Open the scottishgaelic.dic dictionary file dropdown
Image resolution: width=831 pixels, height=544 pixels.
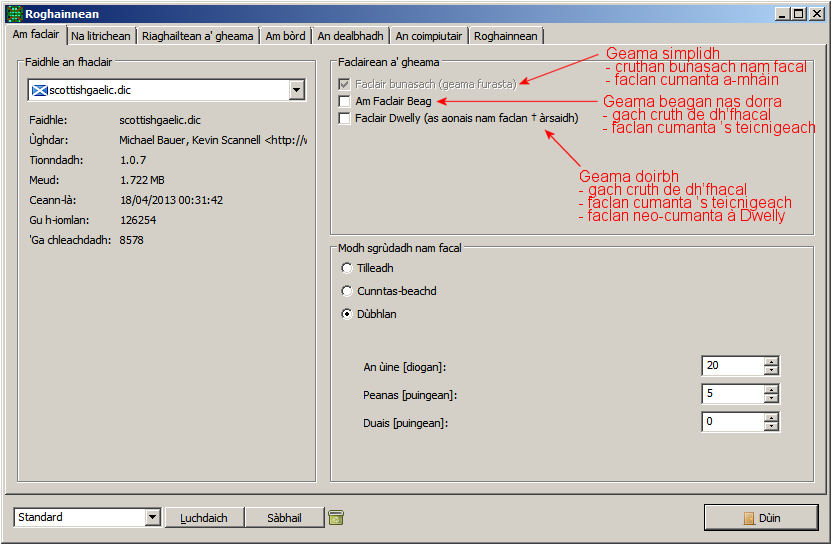[296, 90]
